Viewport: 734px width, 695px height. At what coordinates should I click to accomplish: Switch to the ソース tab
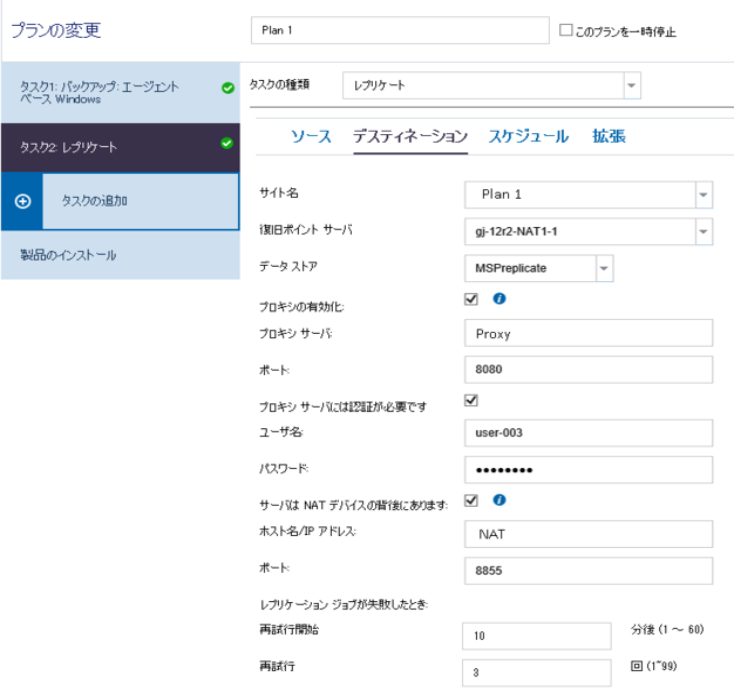pos(311,136)
